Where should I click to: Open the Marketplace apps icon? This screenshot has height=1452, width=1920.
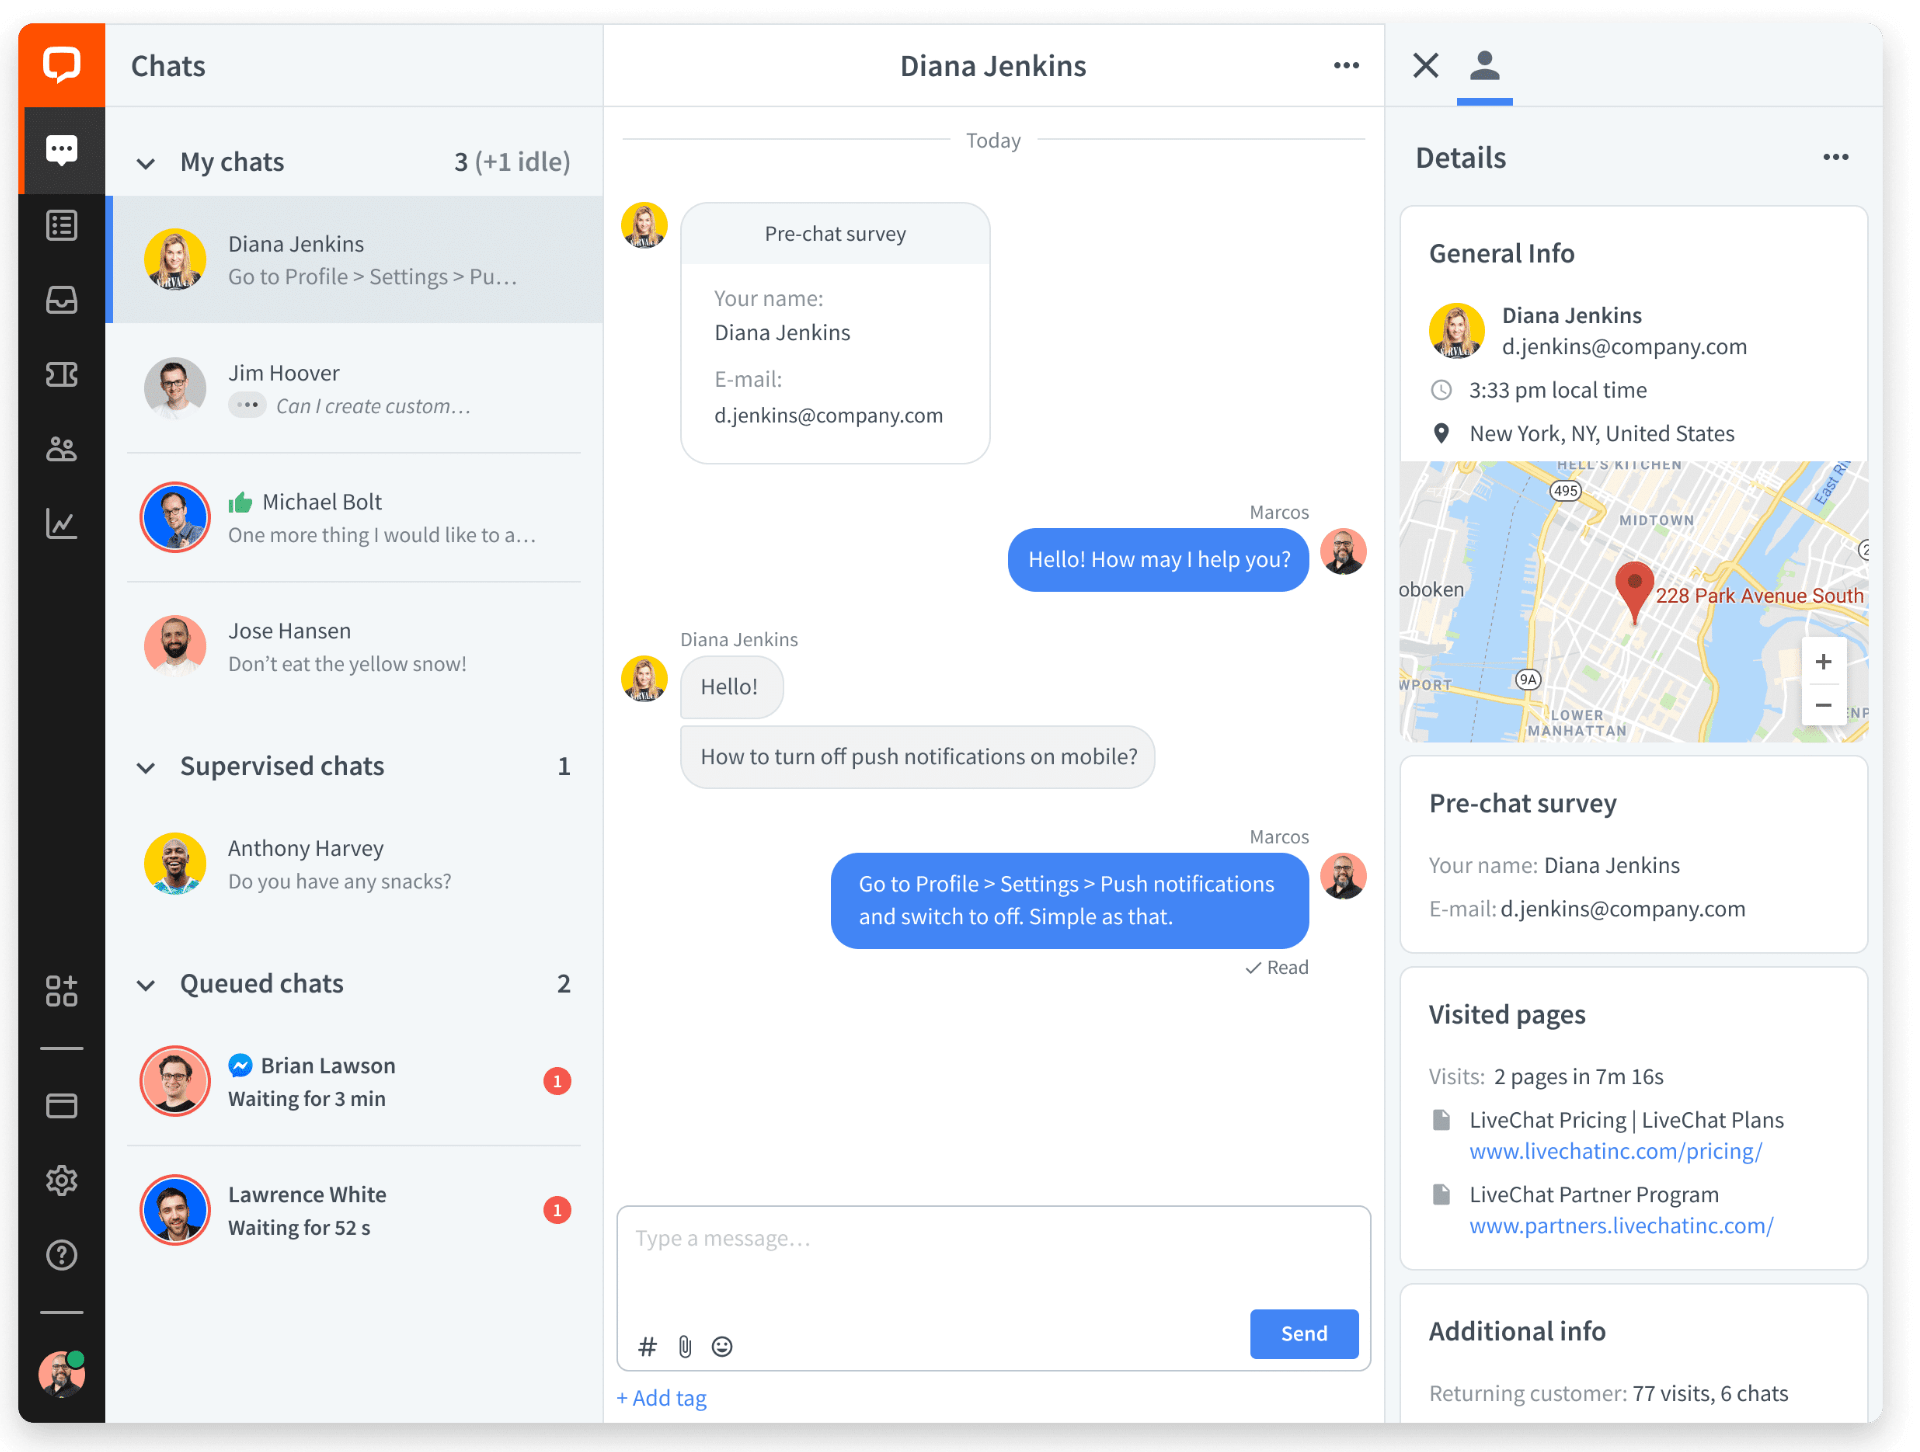[61, 991]
